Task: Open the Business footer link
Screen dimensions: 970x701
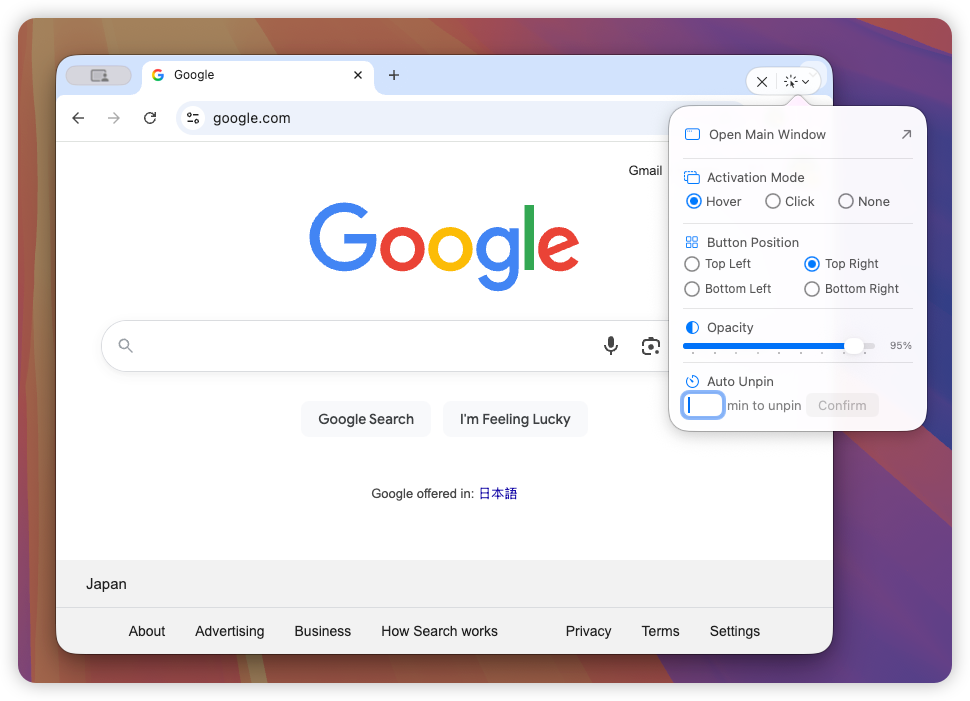Action: [x=322, y=631]
